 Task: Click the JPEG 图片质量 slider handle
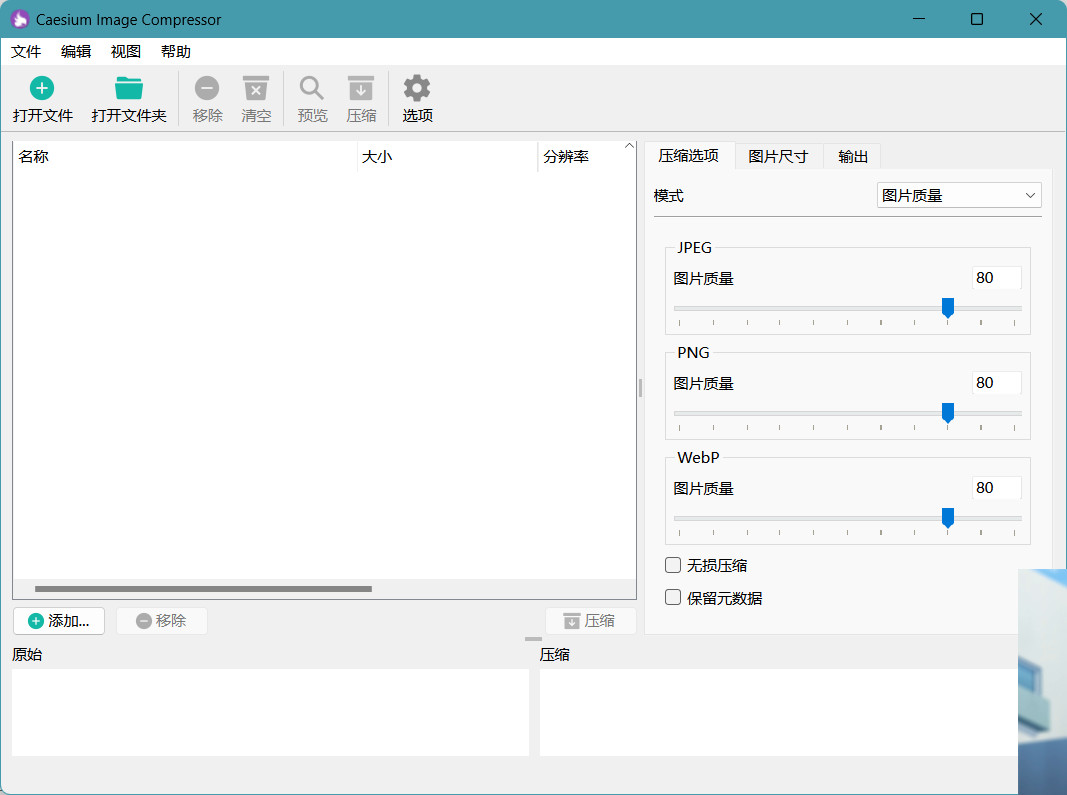(947, 308)
